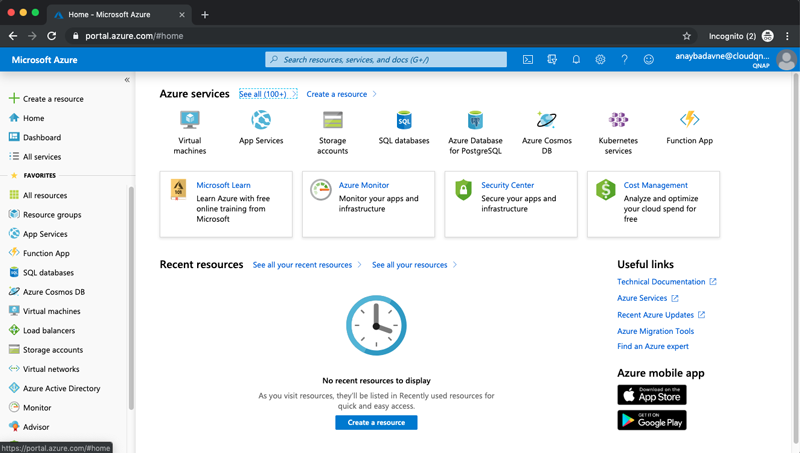Open Azure Cosmos DB service tile
Viewport: 800px width, 453px height.
click(x=546, y=133)
